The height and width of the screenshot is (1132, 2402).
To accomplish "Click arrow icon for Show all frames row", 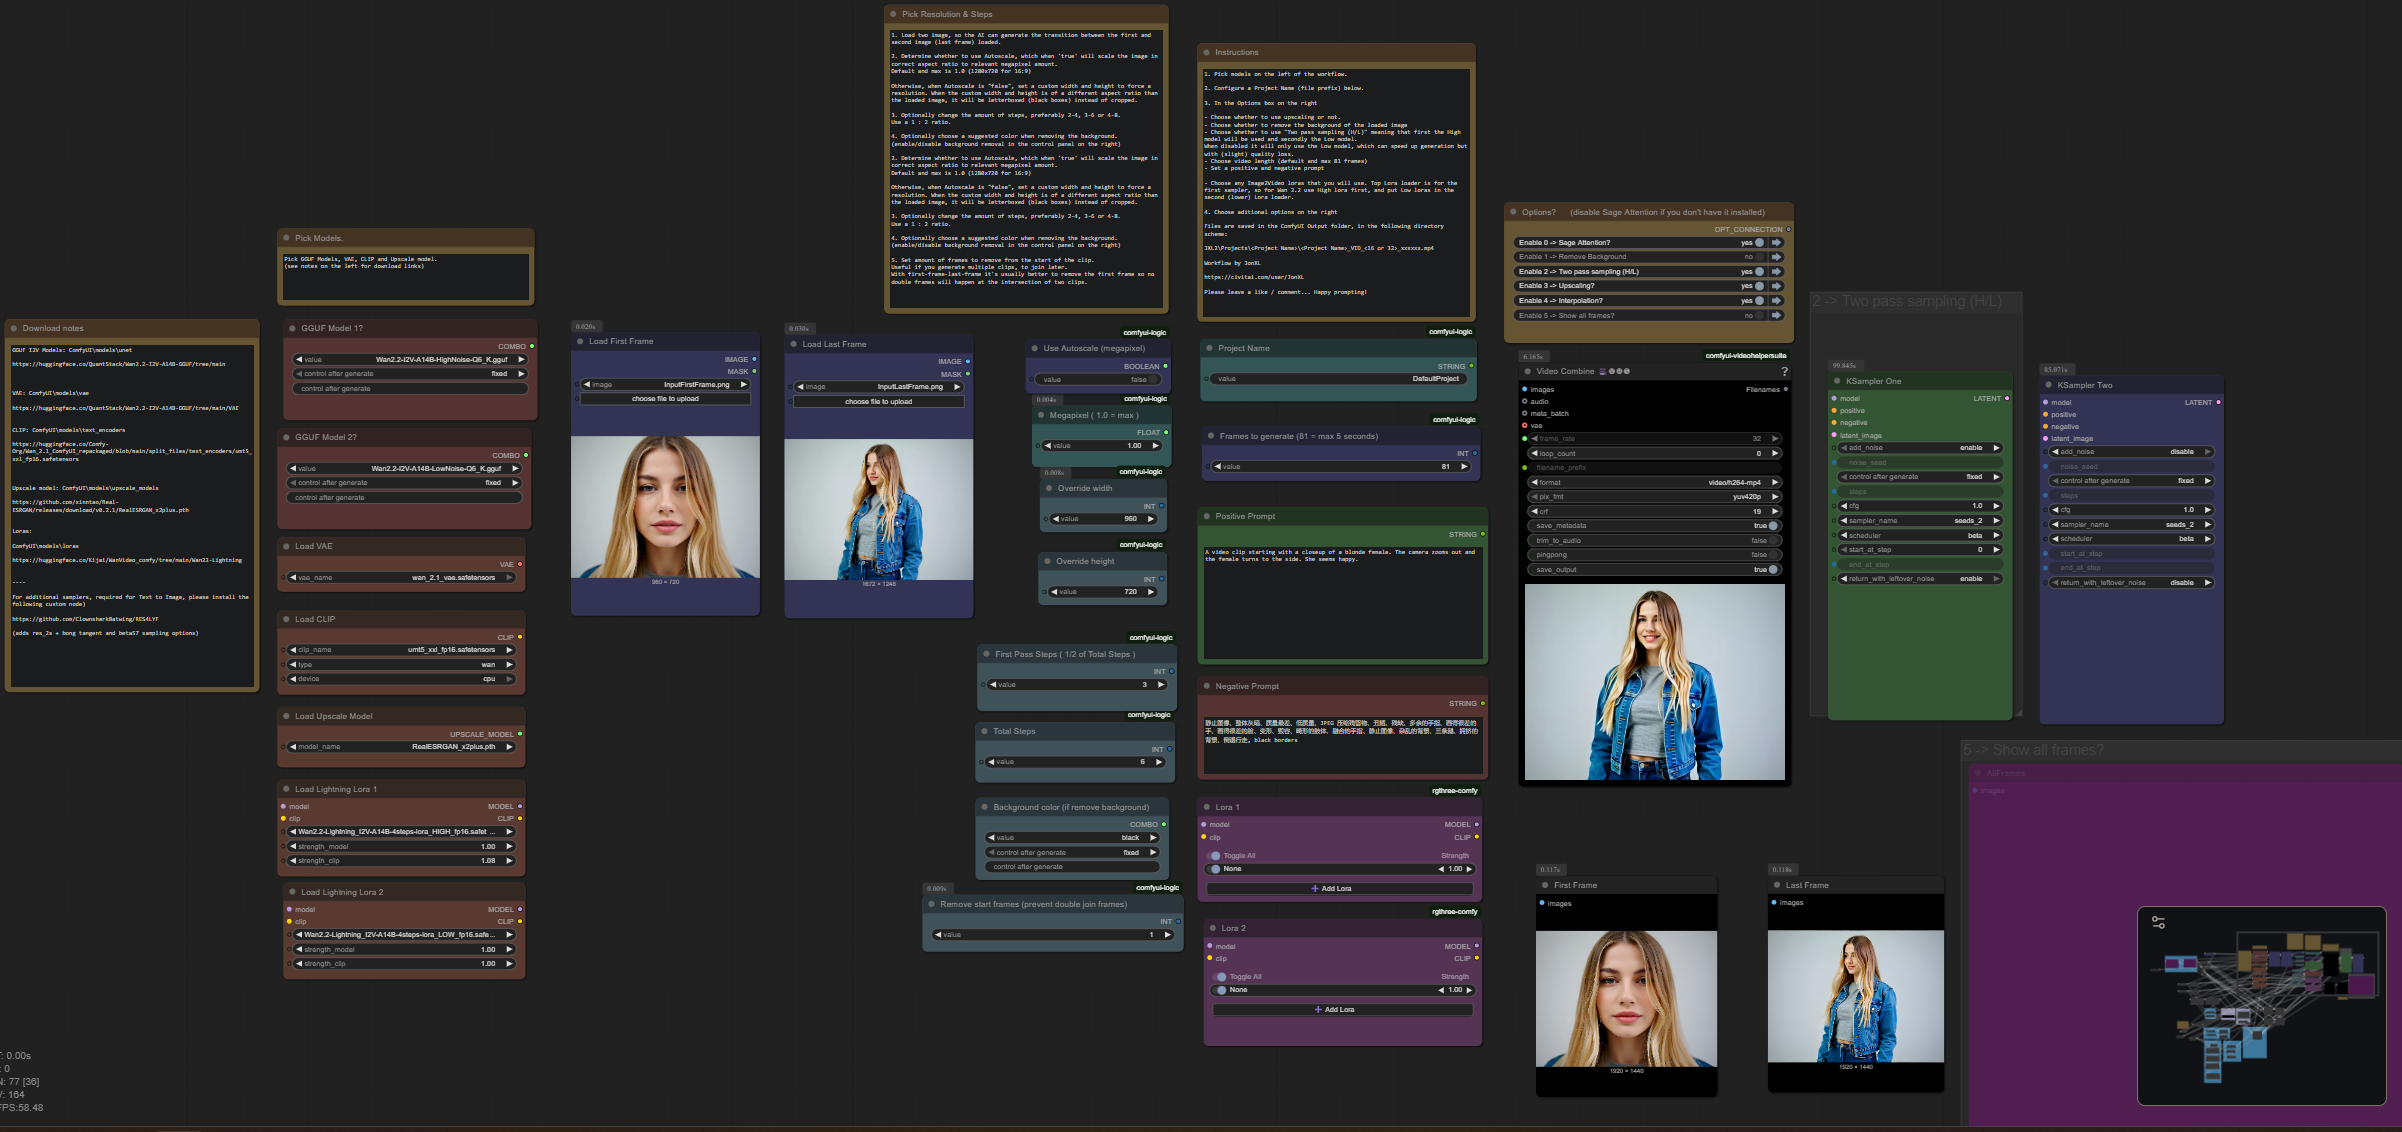I will (x=1777, y=316).
